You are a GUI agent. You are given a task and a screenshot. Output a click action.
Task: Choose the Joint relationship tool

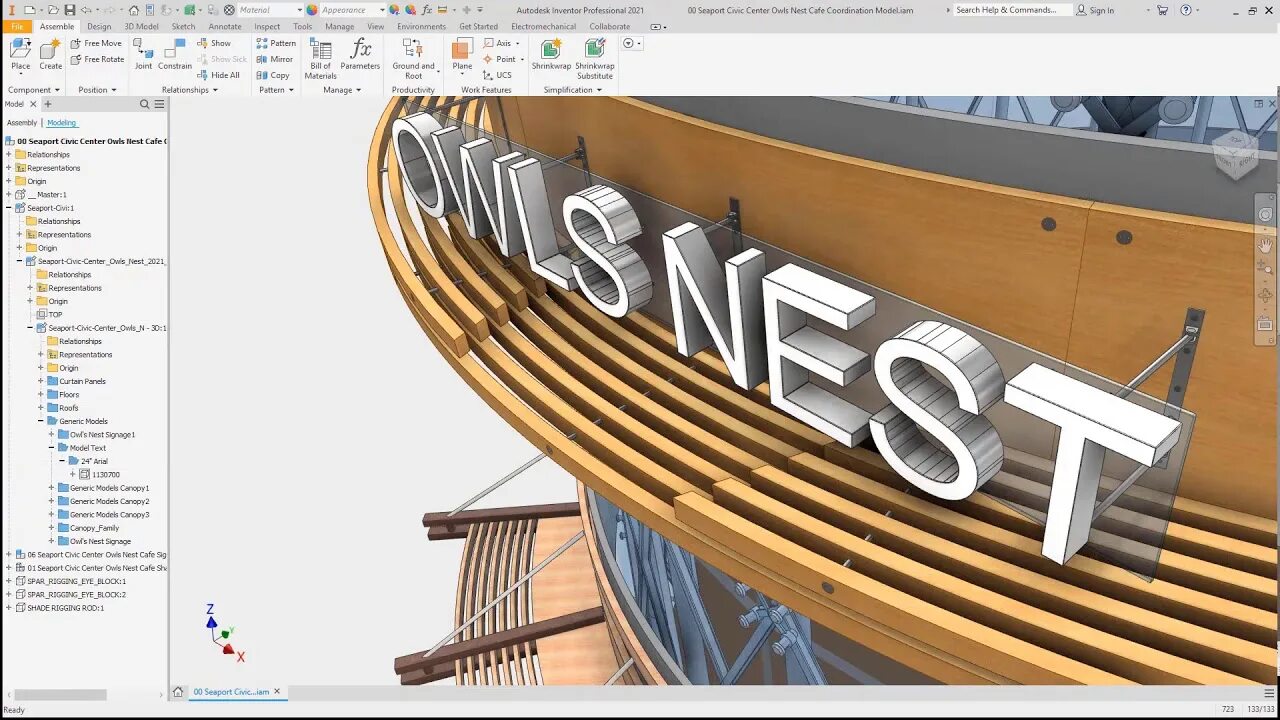144,56
